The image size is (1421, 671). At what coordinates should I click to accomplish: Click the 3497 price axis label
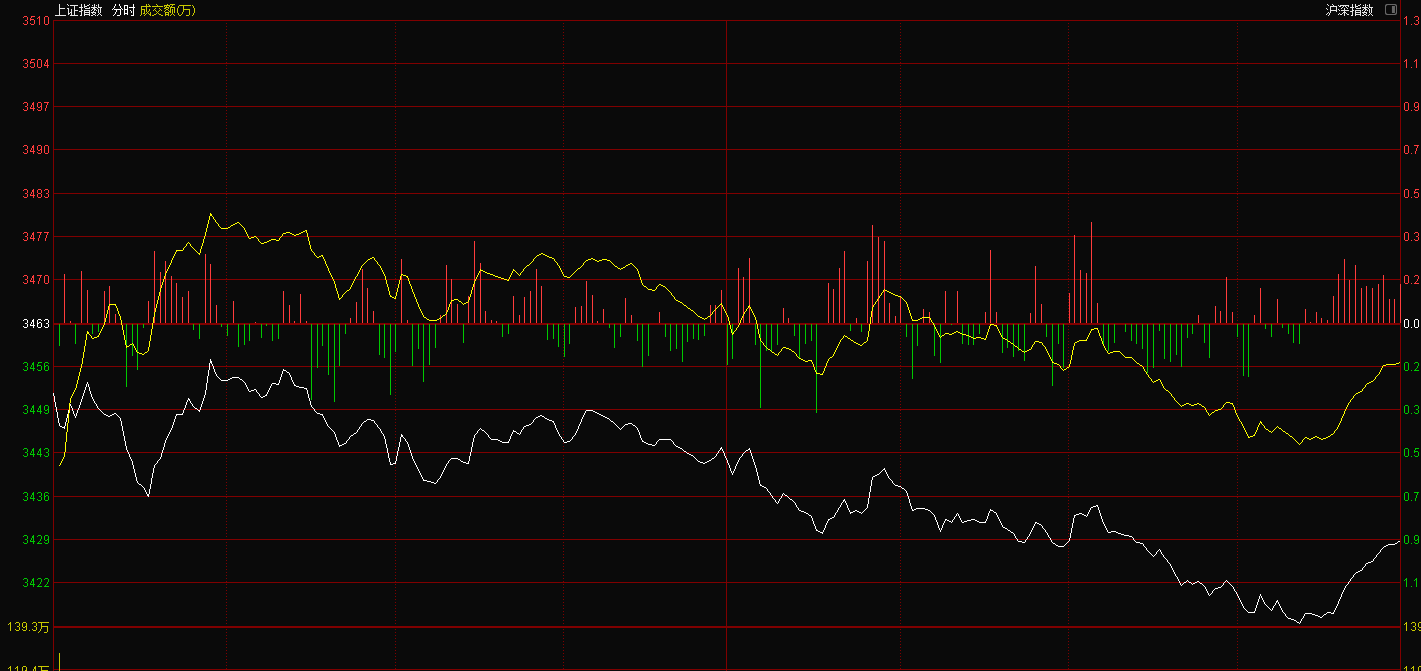36,107
